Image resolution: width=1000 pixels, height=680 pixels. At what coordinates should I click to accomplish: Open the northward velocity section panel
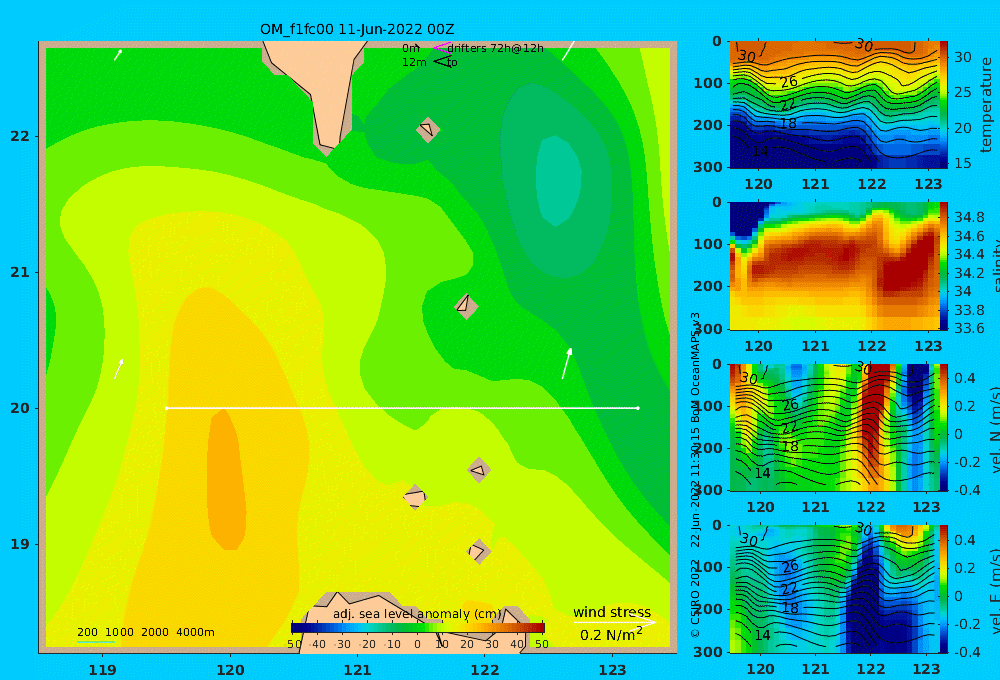834,427
